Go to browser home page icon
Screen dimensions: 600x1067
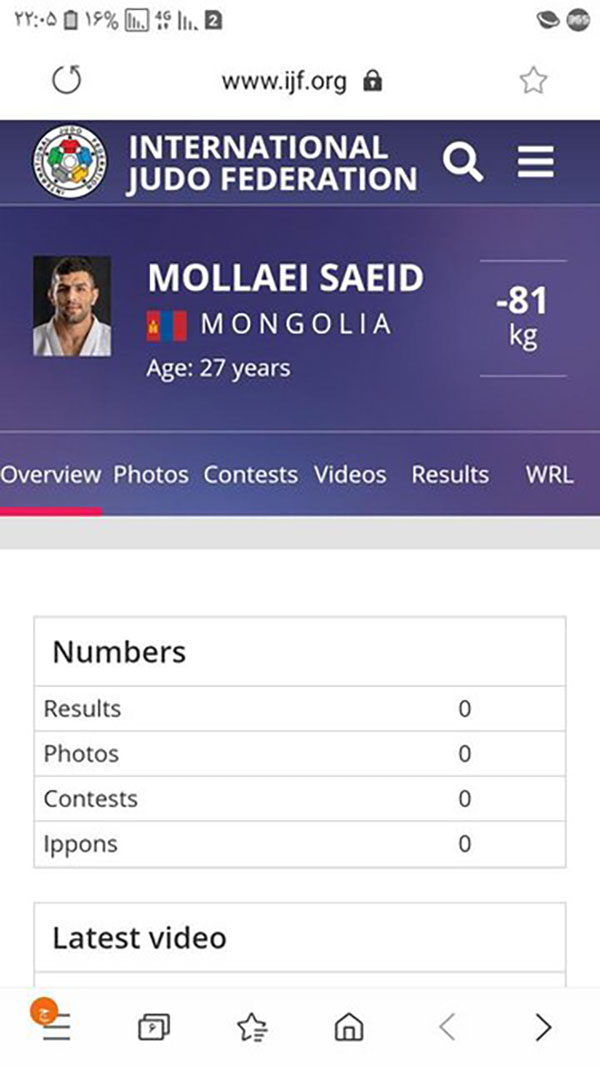(349, 1027)
